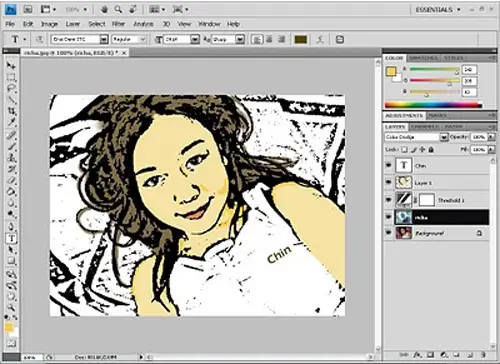Open the anti-aliasing method dropdown

240,40
